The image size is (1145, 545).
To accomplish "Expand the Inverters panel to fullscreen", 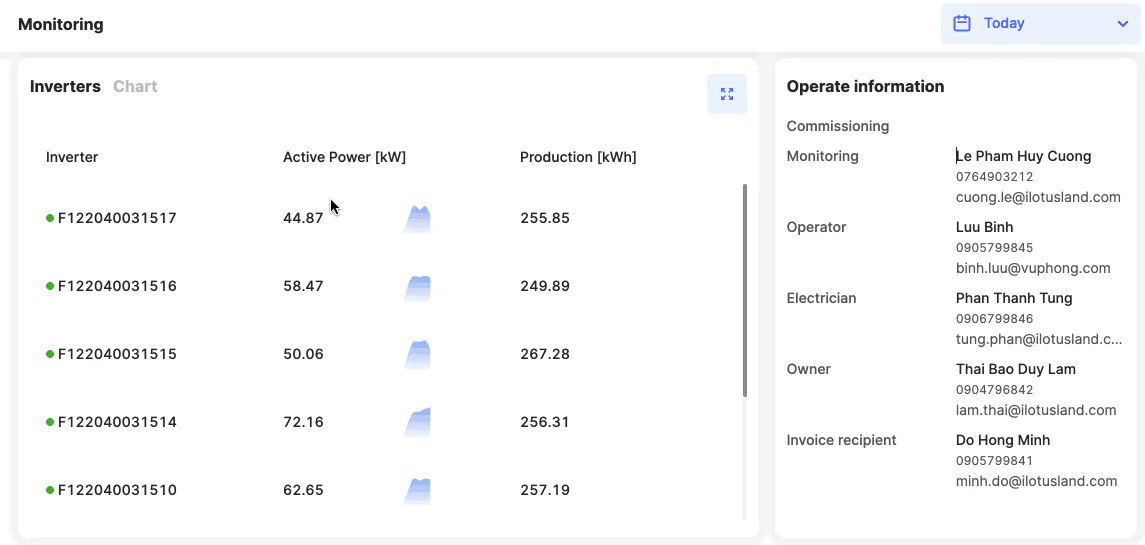I will tap(726, 94).
